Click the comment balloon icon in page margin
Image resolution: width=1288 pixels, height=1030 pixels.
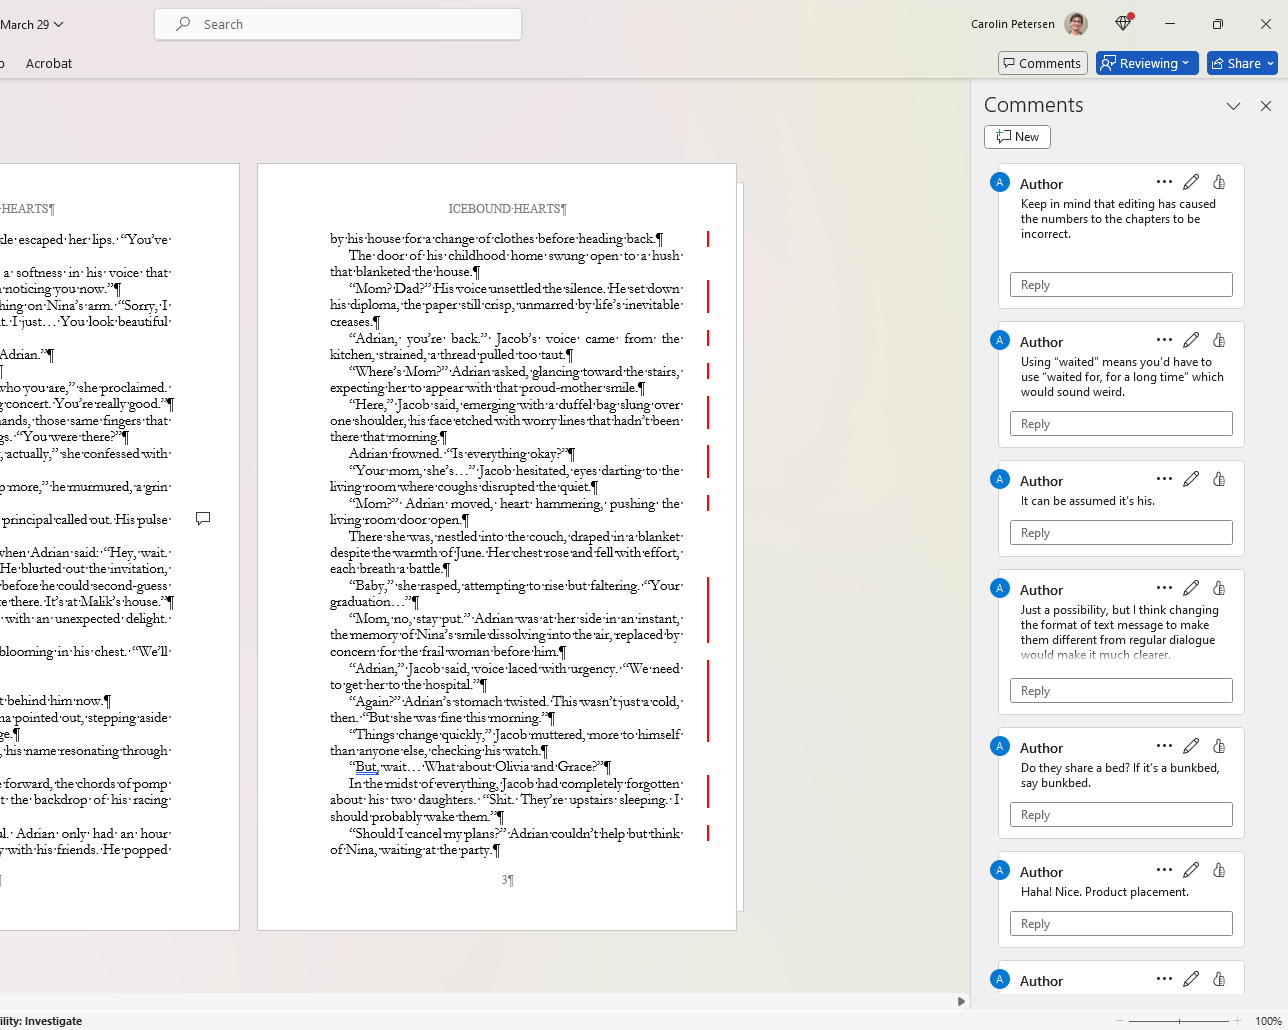coord(203,519)
